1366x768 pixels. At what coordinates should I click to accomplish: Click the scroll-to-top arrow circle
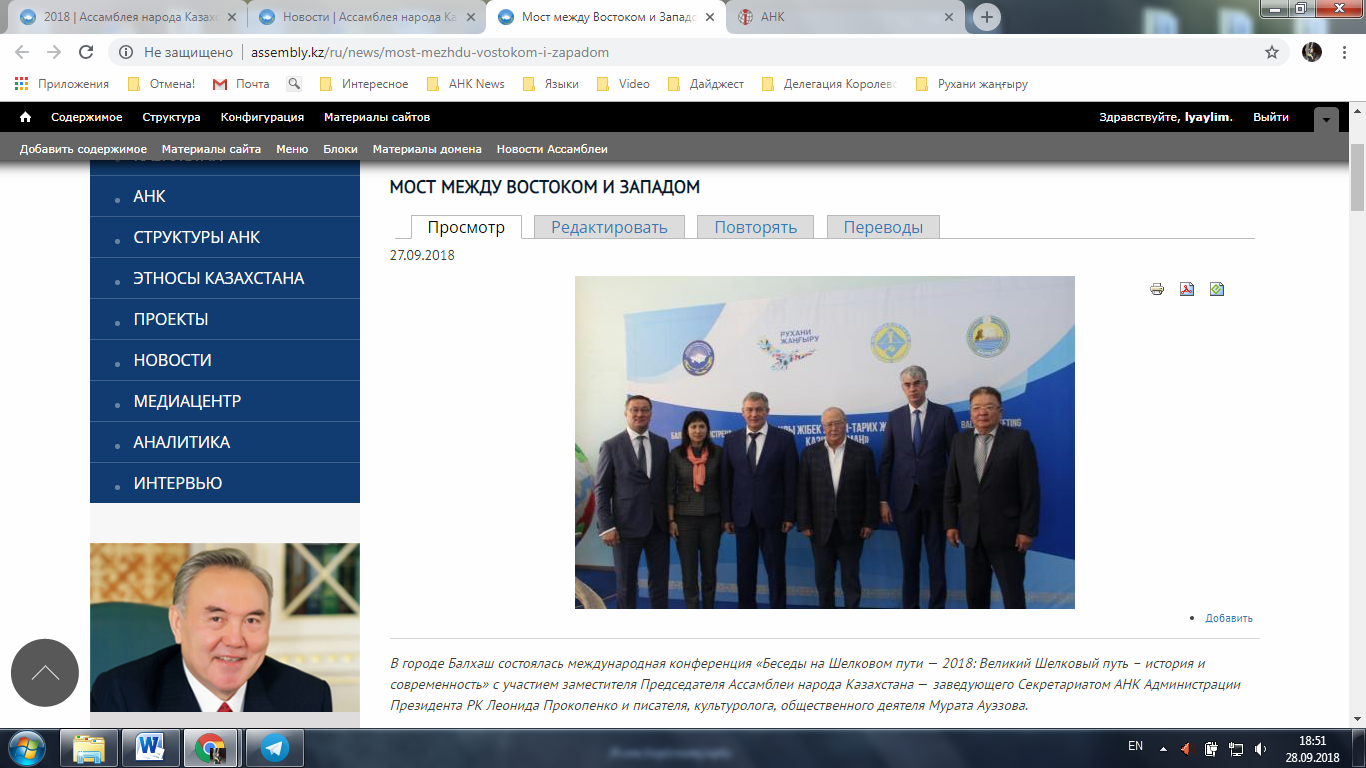tap(45, 673)
